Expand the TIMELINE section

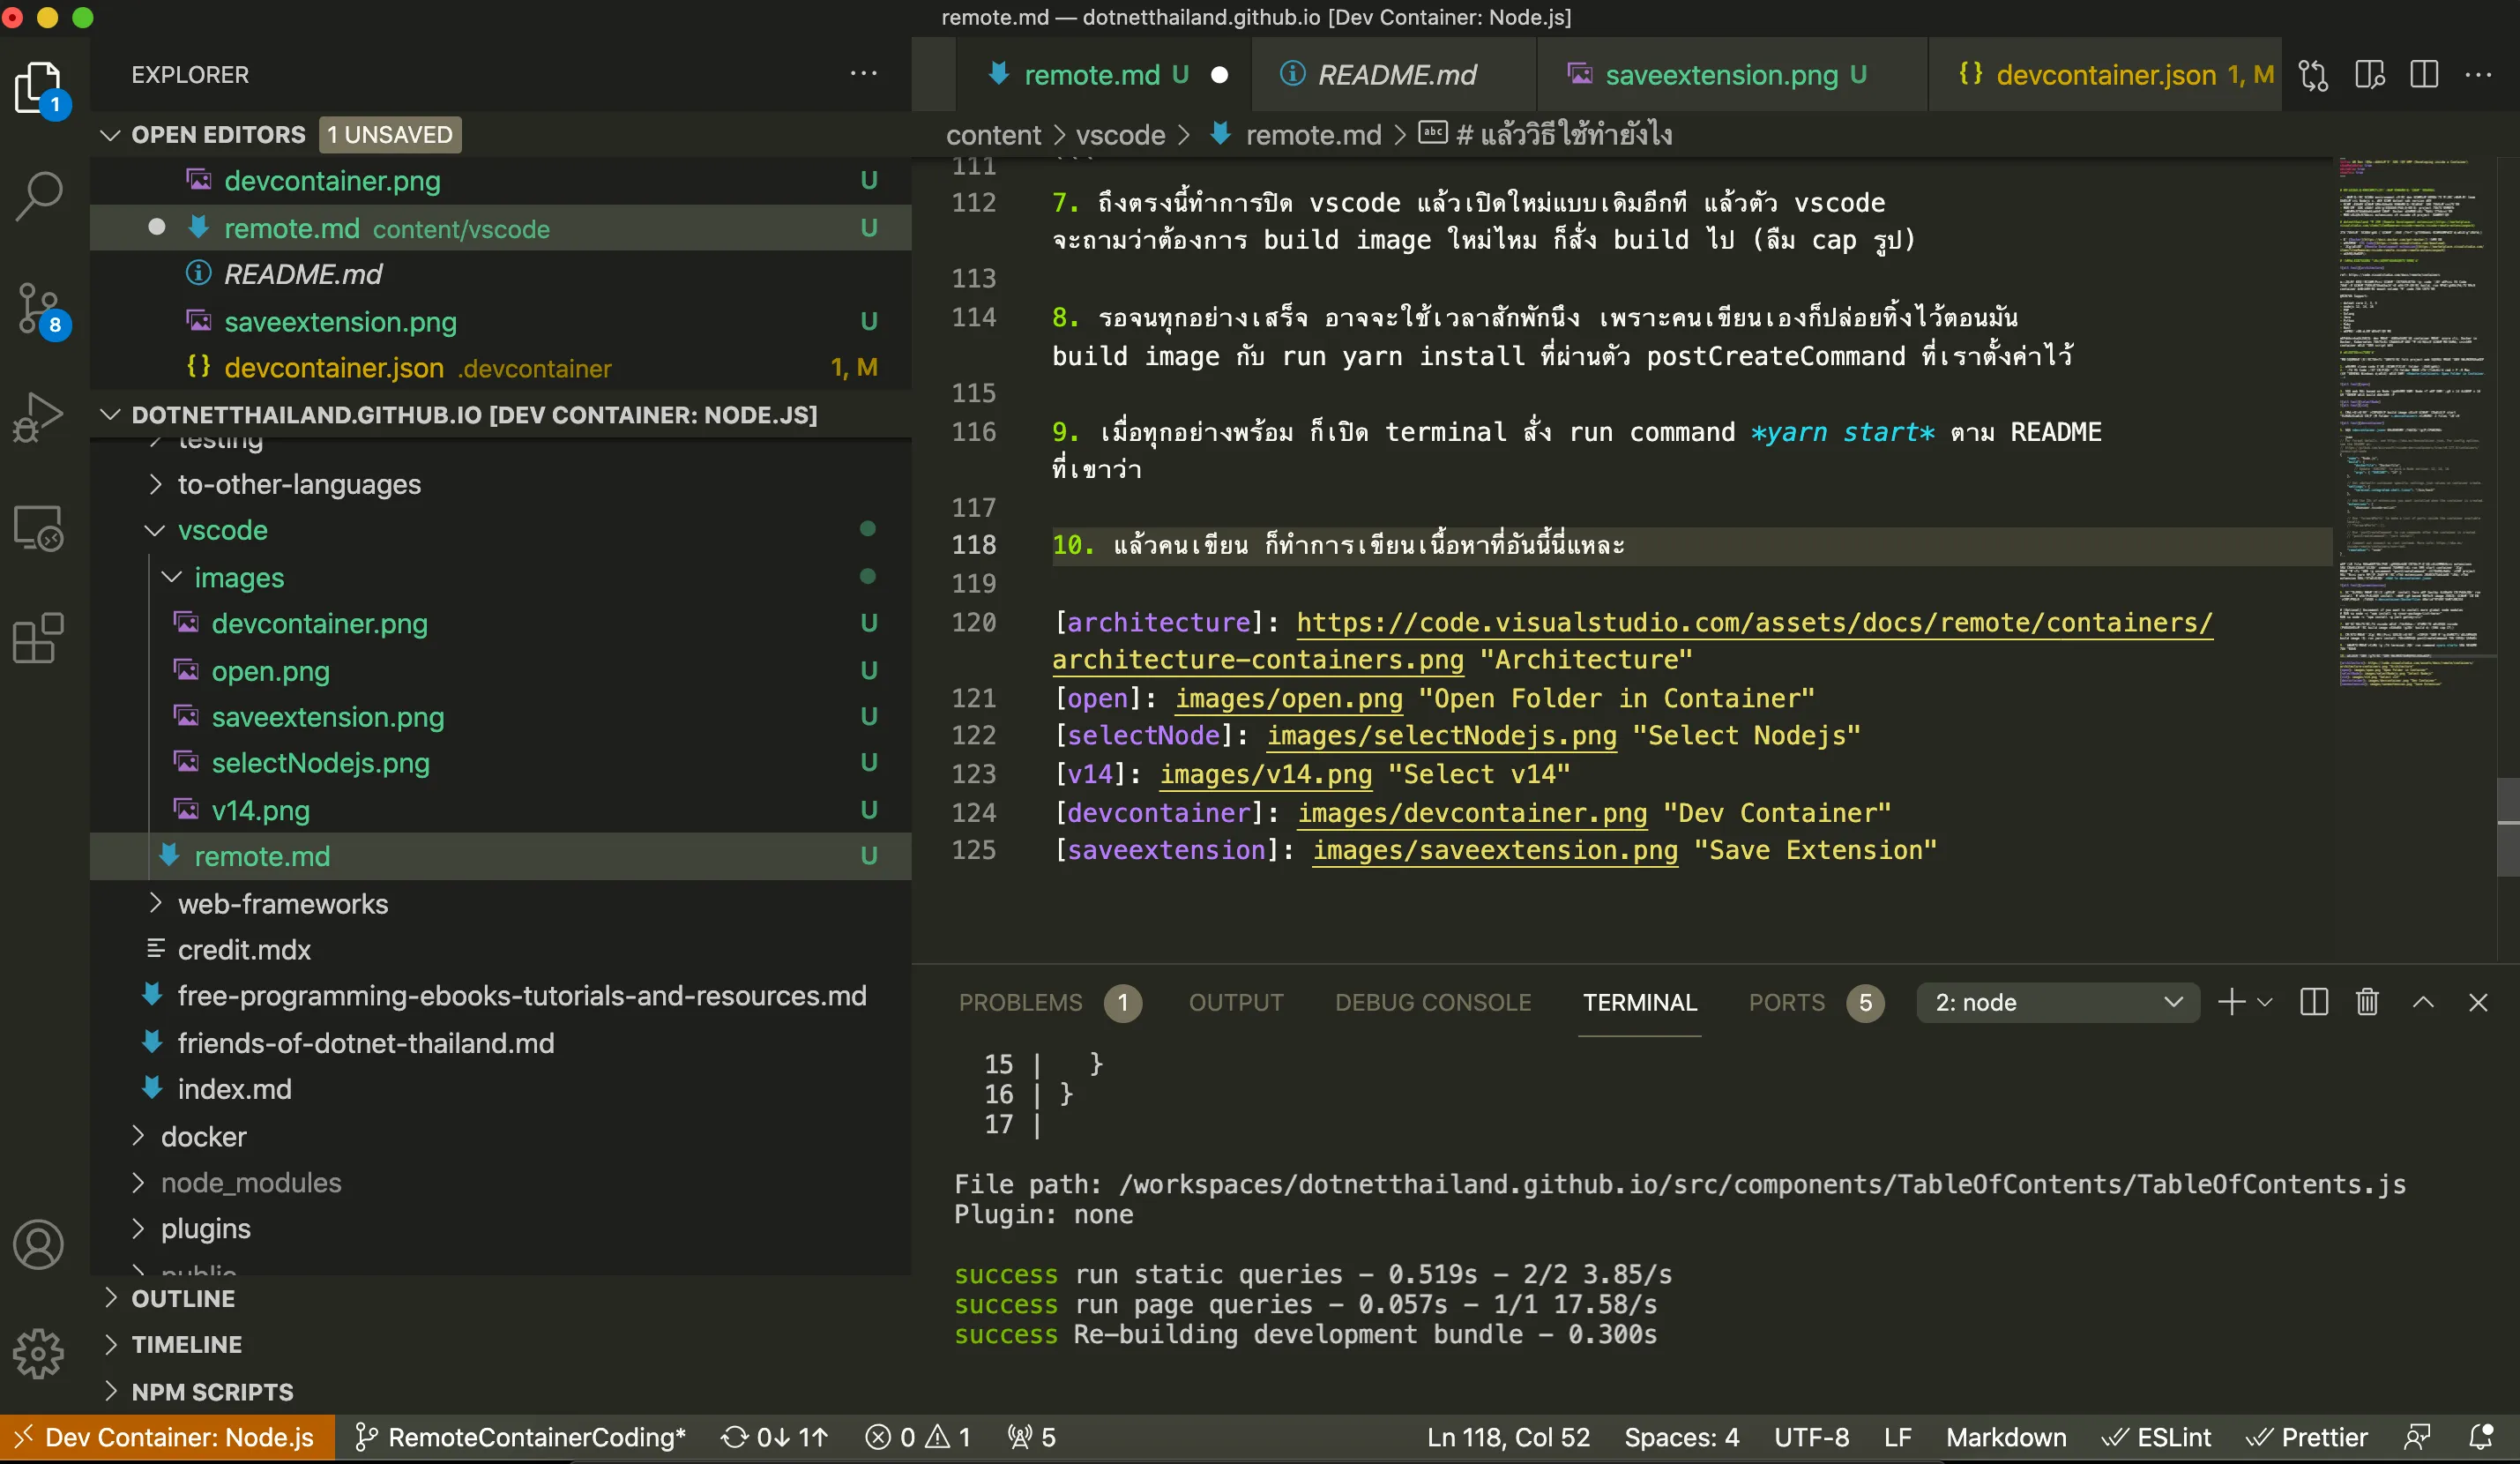point(110,1344)
